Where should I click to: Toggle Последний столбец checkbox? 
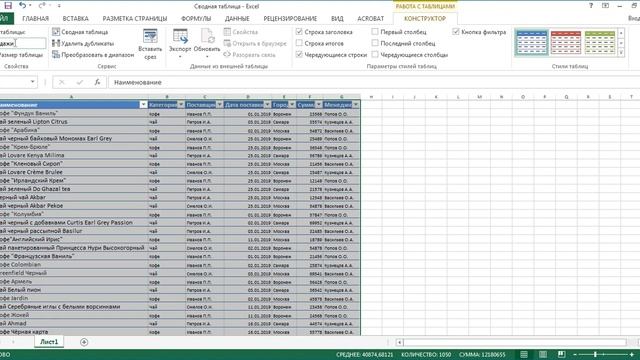(x=375, y=43)
